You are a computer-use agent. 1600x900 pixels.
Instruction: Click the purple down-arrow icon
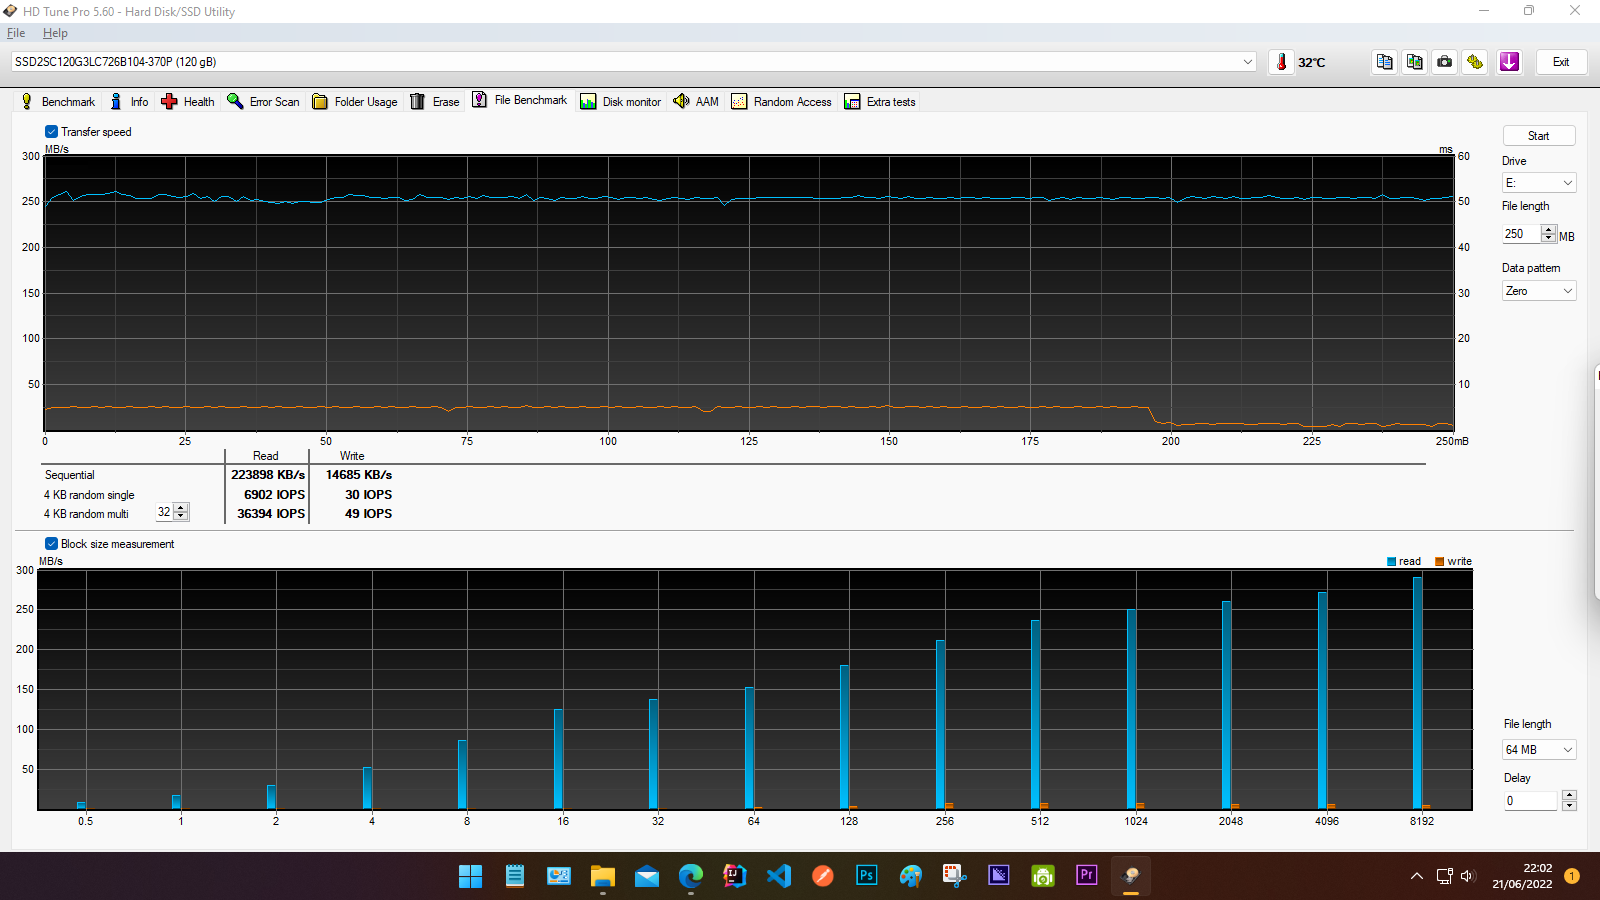[x=1509, y=62]
